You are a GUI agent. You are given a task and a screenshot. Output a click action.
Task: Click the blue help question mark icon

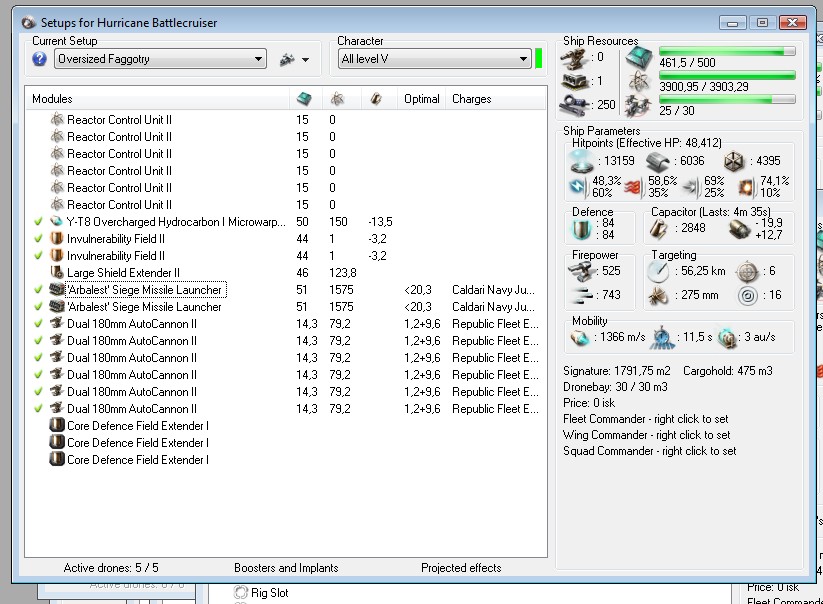(40, 59)
